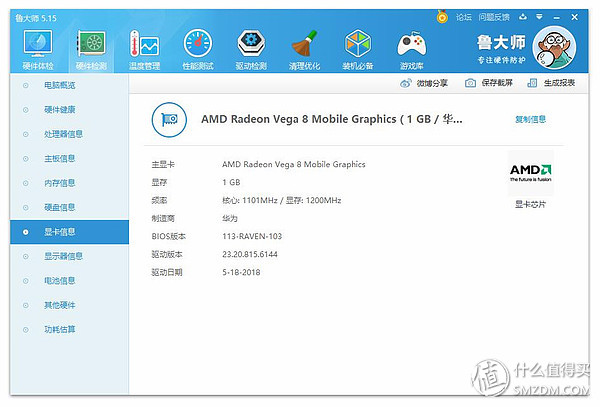Launch the 性能测试 performance test icon

pos(198,49)
